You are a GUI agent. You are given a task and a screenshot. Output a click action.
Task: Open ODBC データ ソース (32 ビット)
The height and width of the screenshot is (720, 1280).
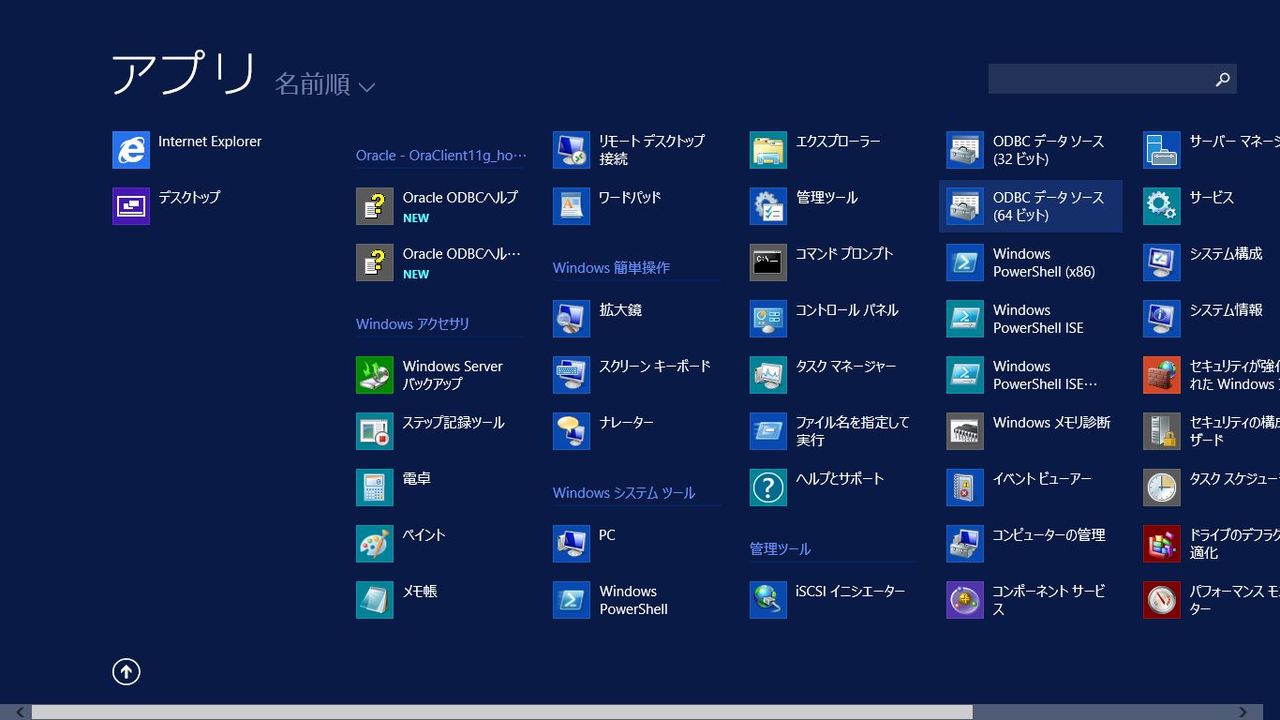click(1026, 150)
